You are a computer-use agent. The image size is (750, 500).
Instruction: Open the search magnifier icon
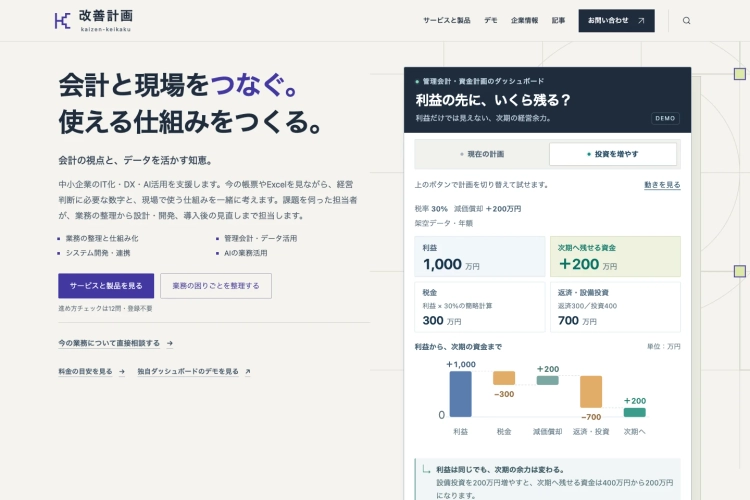[x=686, y=21]
